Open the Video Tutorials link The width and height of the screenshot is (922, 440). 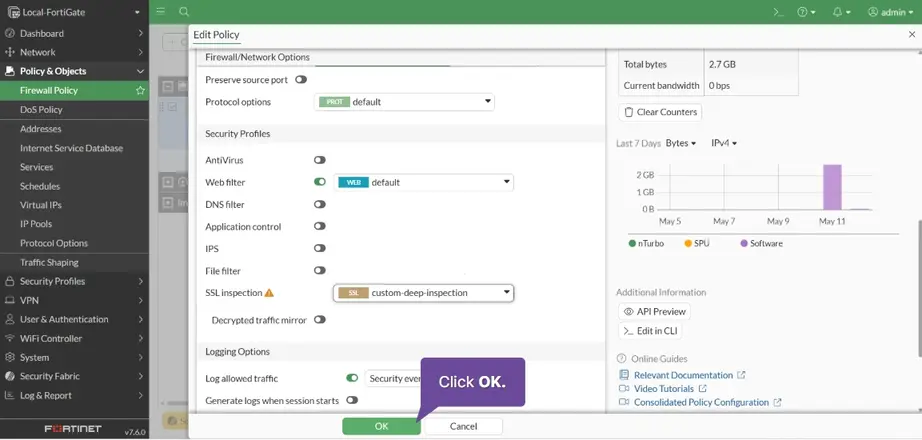pos(664,389)
